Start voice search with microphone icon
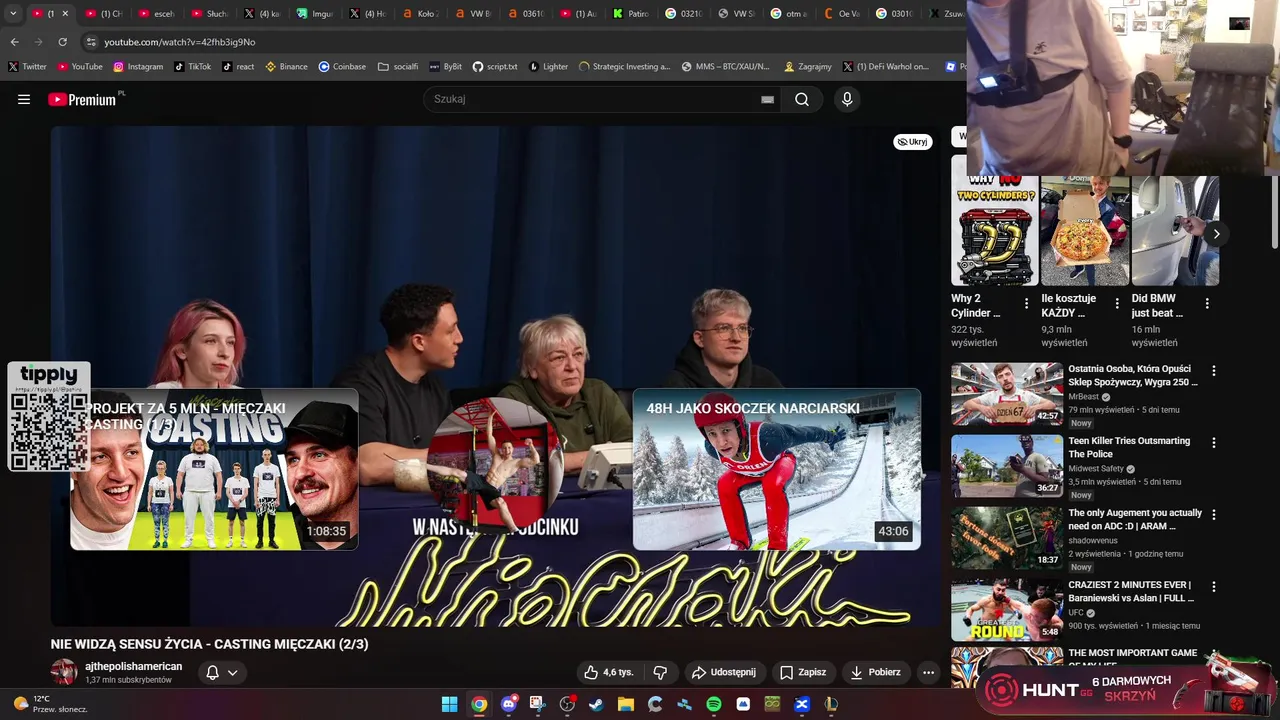Screen dimensions: 1280x720 point(847,99)
